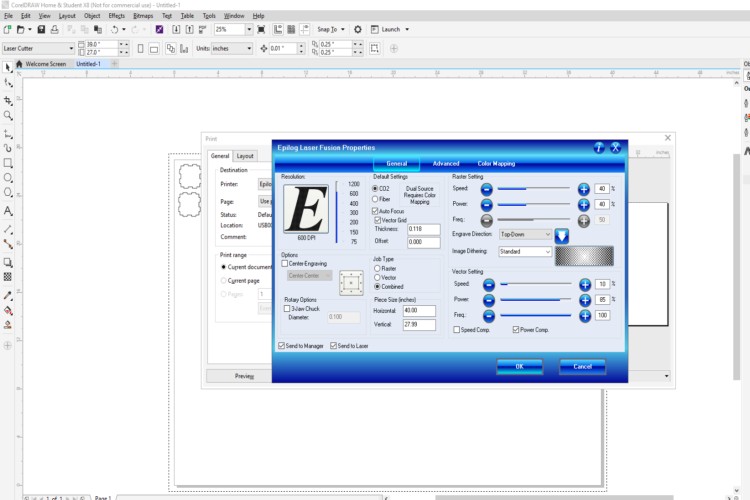Click the Horizontal piece size field
The image size is (750, 500).
419,311
